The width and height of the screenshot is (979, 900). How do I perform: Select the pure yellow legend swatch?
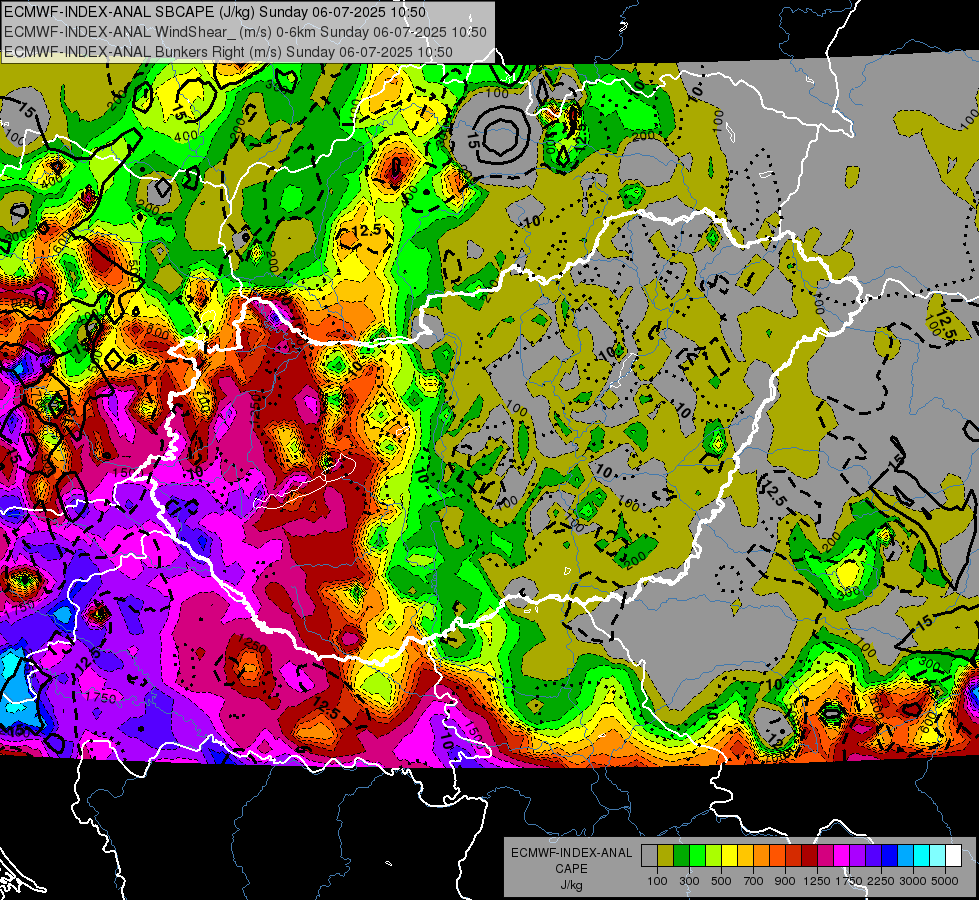[730, 856]
